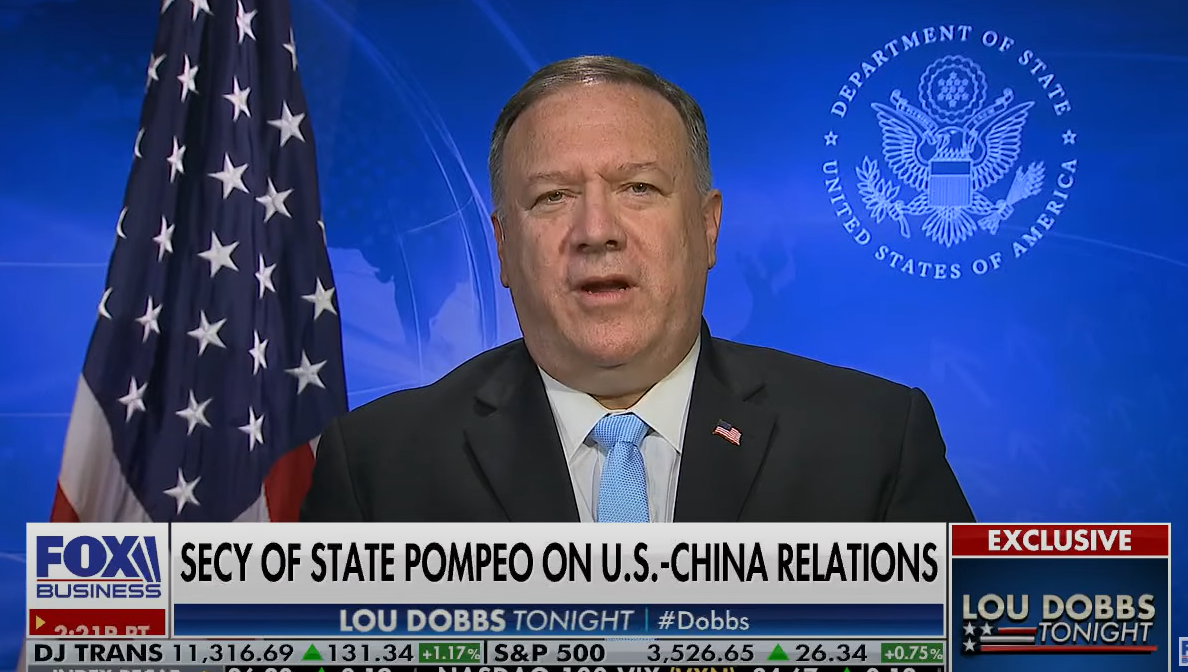Click the American flag lapel pin
Viewport: 1188px width, 672px height.
tap(727, 433)
